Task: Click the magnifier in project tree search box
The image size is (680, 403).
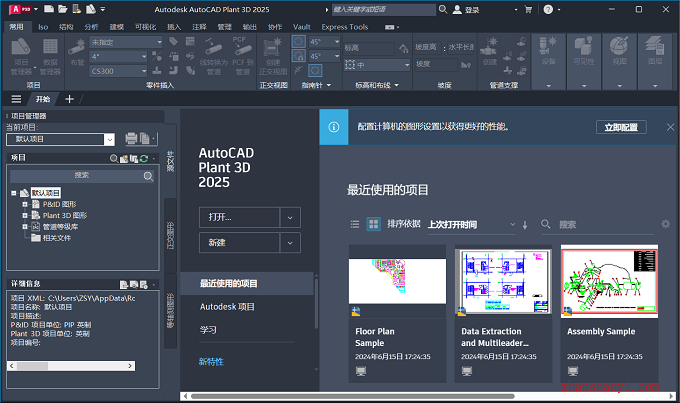Action: (148, 176)
